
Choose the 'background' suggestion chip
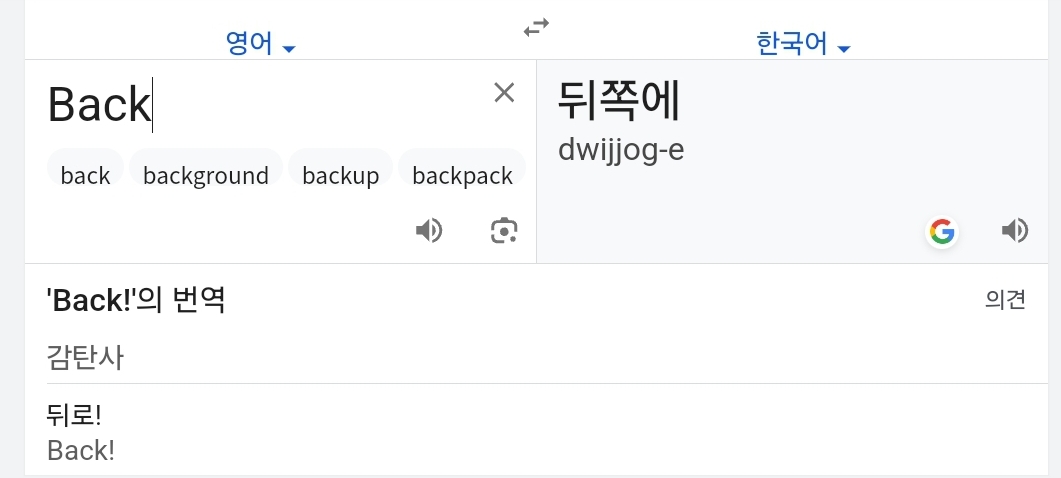coord(206,176)
